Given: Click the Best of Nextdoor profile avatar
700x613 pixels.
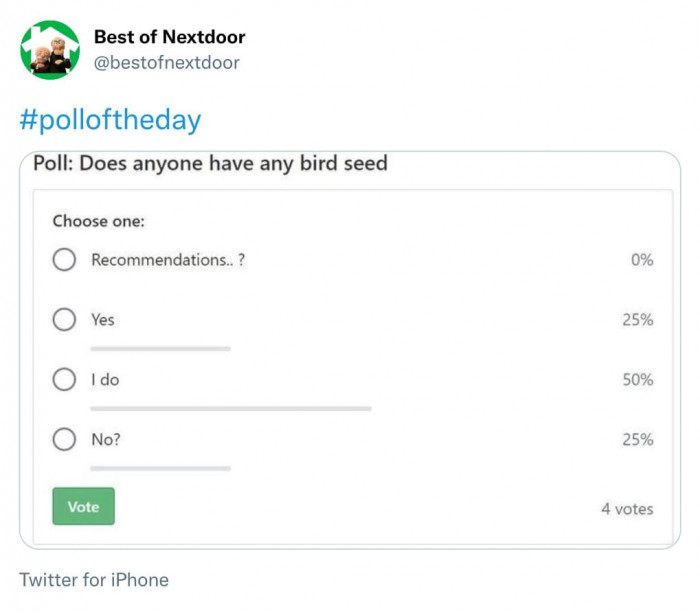Looking at the screenshot, I should (50, 49).
